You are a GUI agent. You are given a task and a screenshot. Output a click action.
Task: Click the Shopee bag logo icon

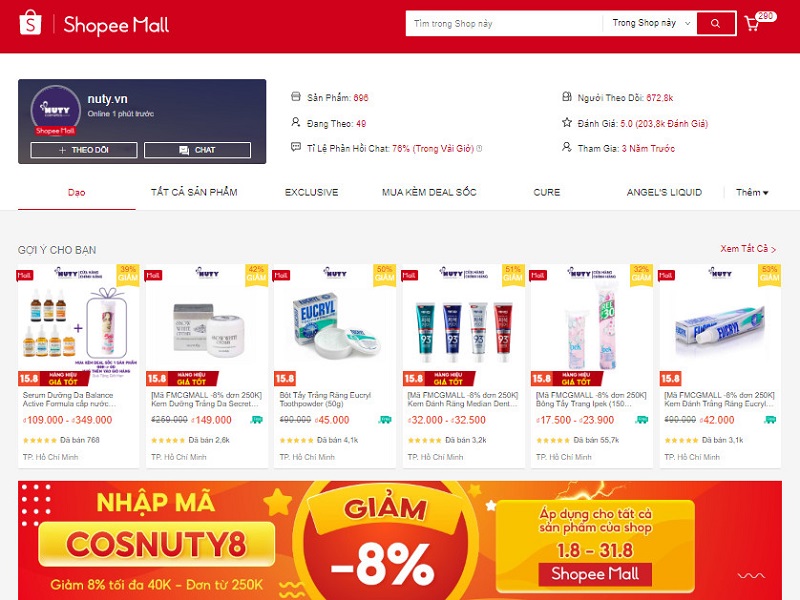tap(30, 23)
